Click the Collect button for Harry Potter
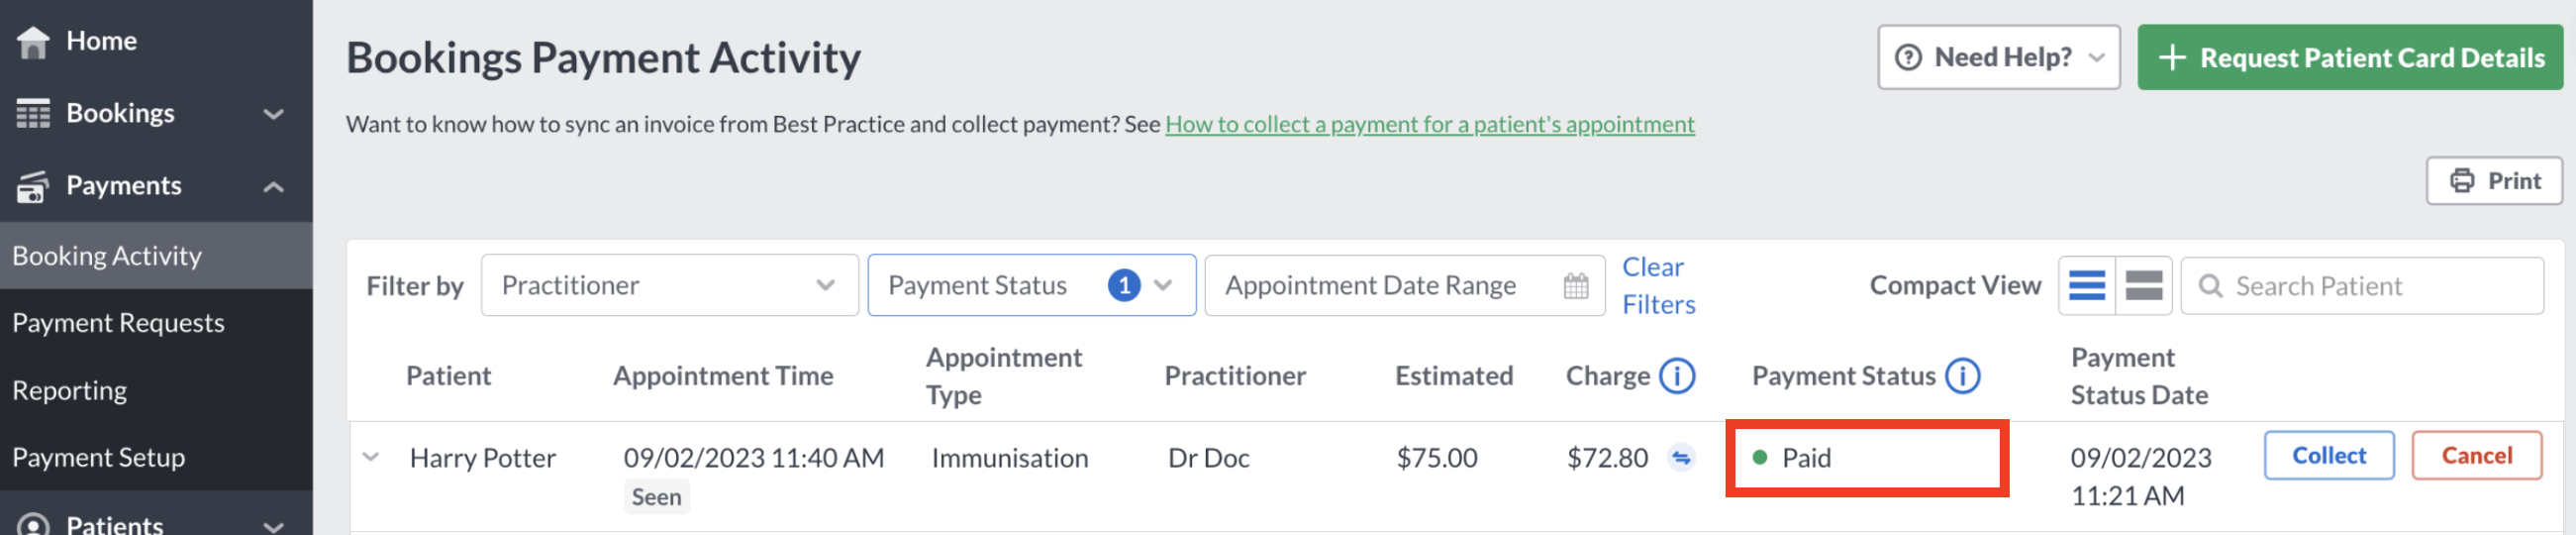2576x535 pixels. click(2329, 456)
